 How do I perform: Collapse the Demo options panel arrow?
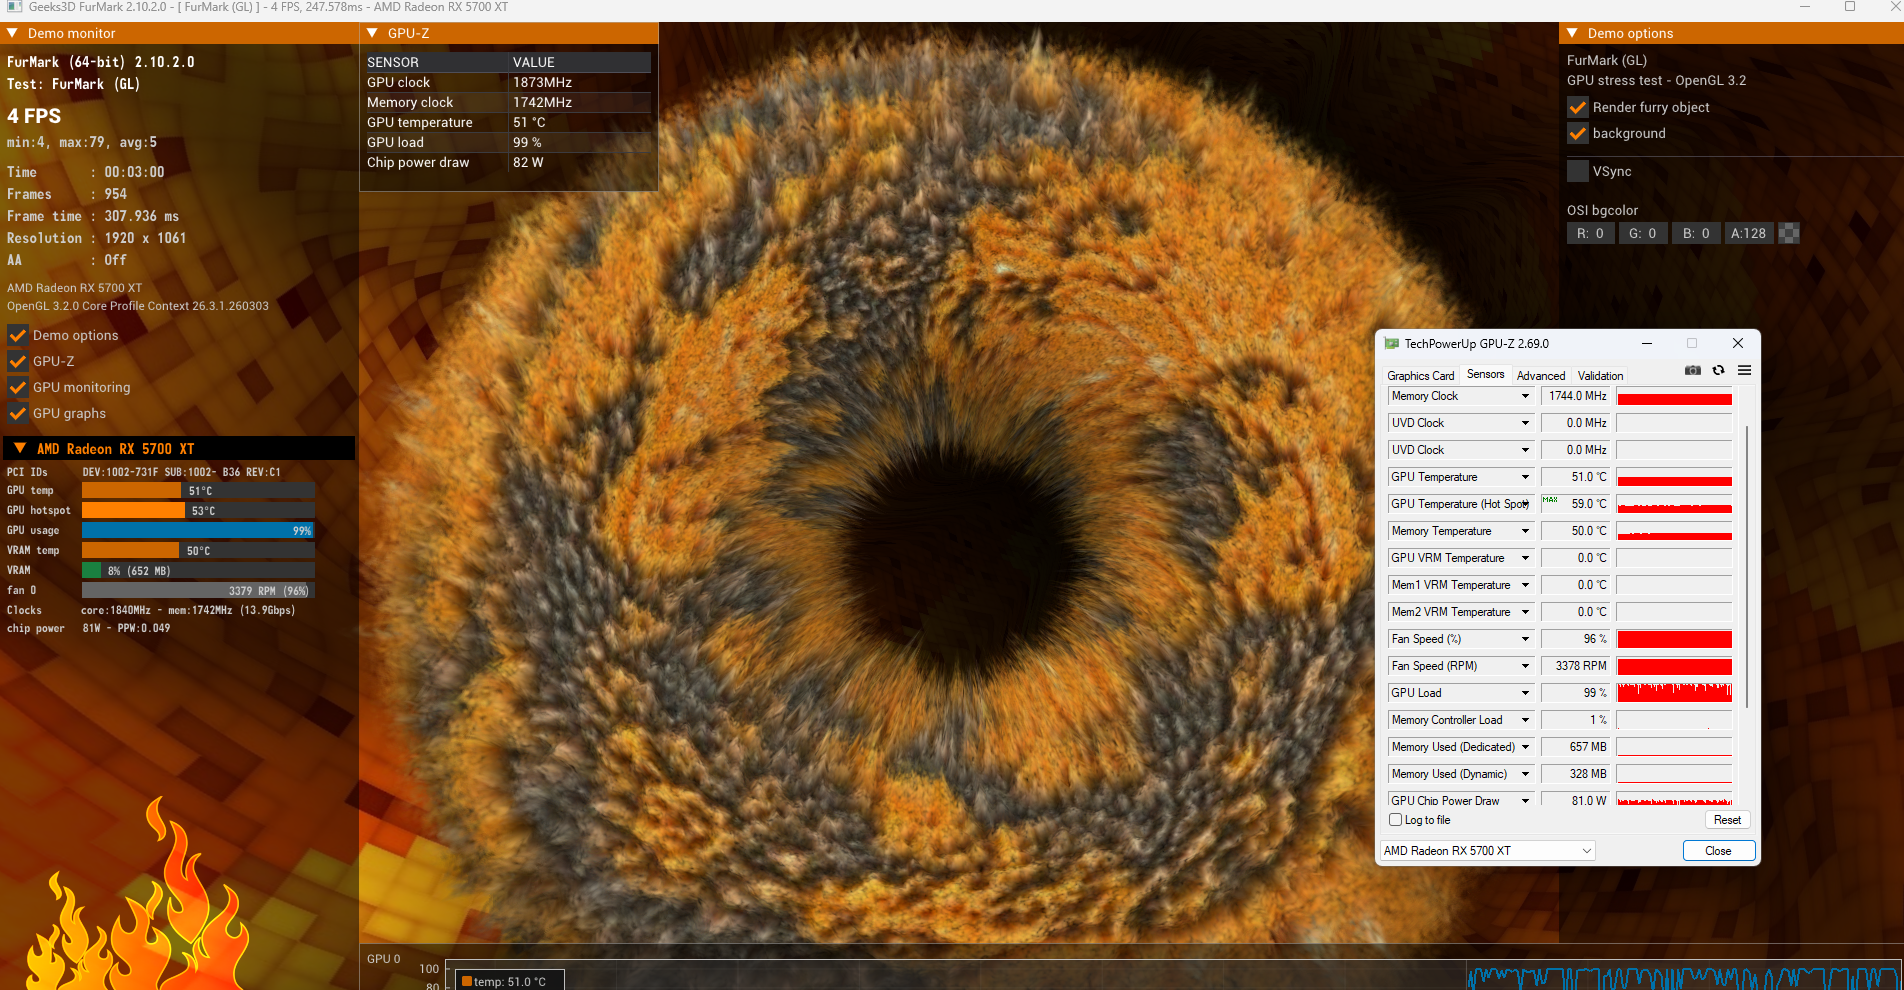1572,33
